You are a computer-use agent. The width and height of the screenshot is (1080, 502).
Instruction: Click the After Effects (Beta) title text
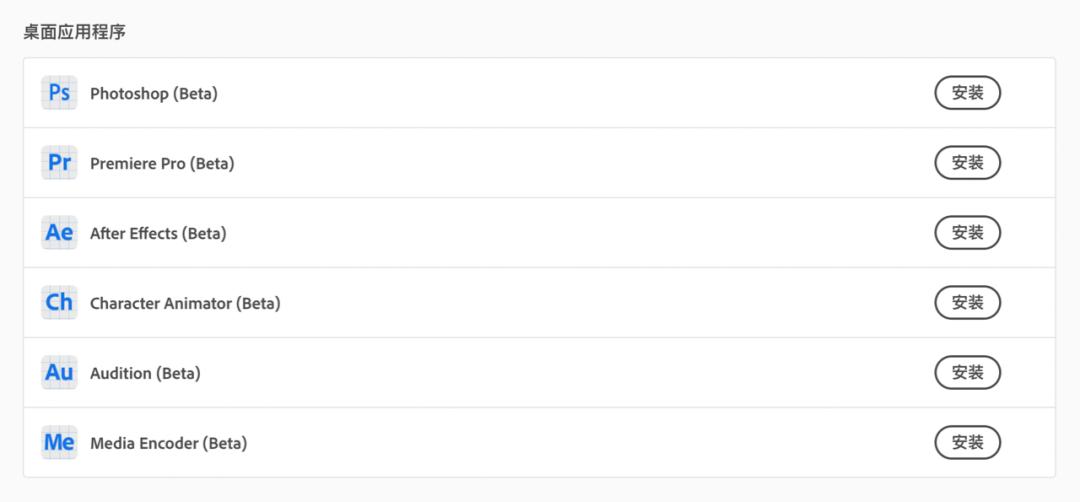(158, 234)
